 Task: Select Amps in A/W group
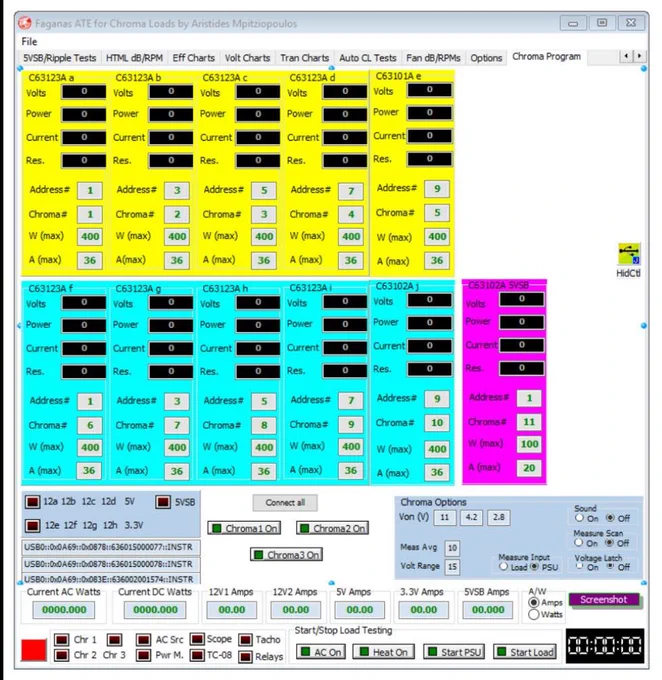(534, 602)
